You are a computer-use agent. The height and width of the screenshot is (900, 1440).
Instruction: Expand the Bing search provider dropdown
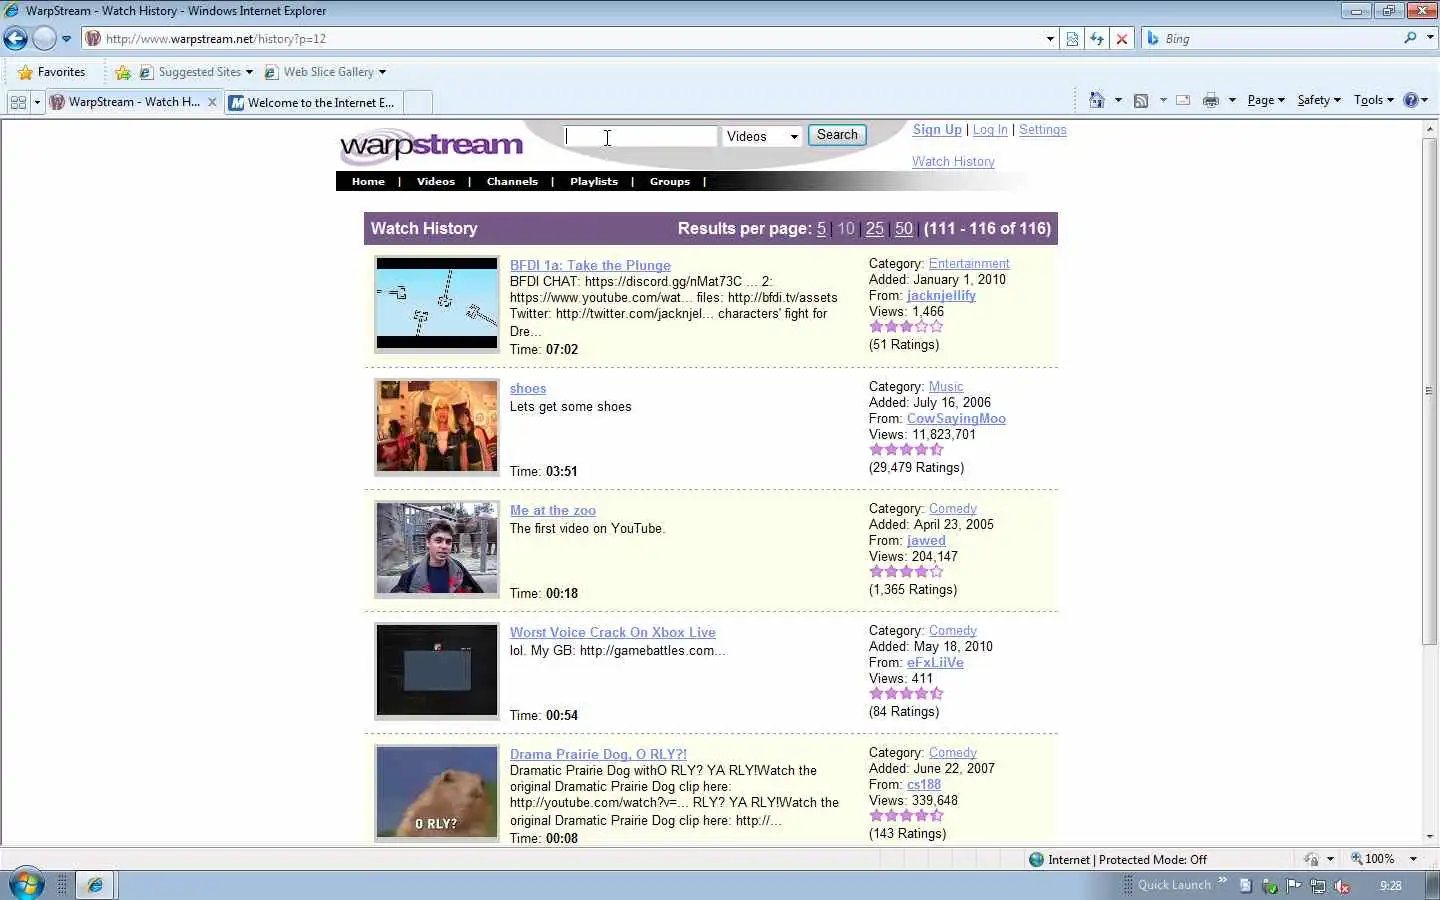click(1430, 38)
